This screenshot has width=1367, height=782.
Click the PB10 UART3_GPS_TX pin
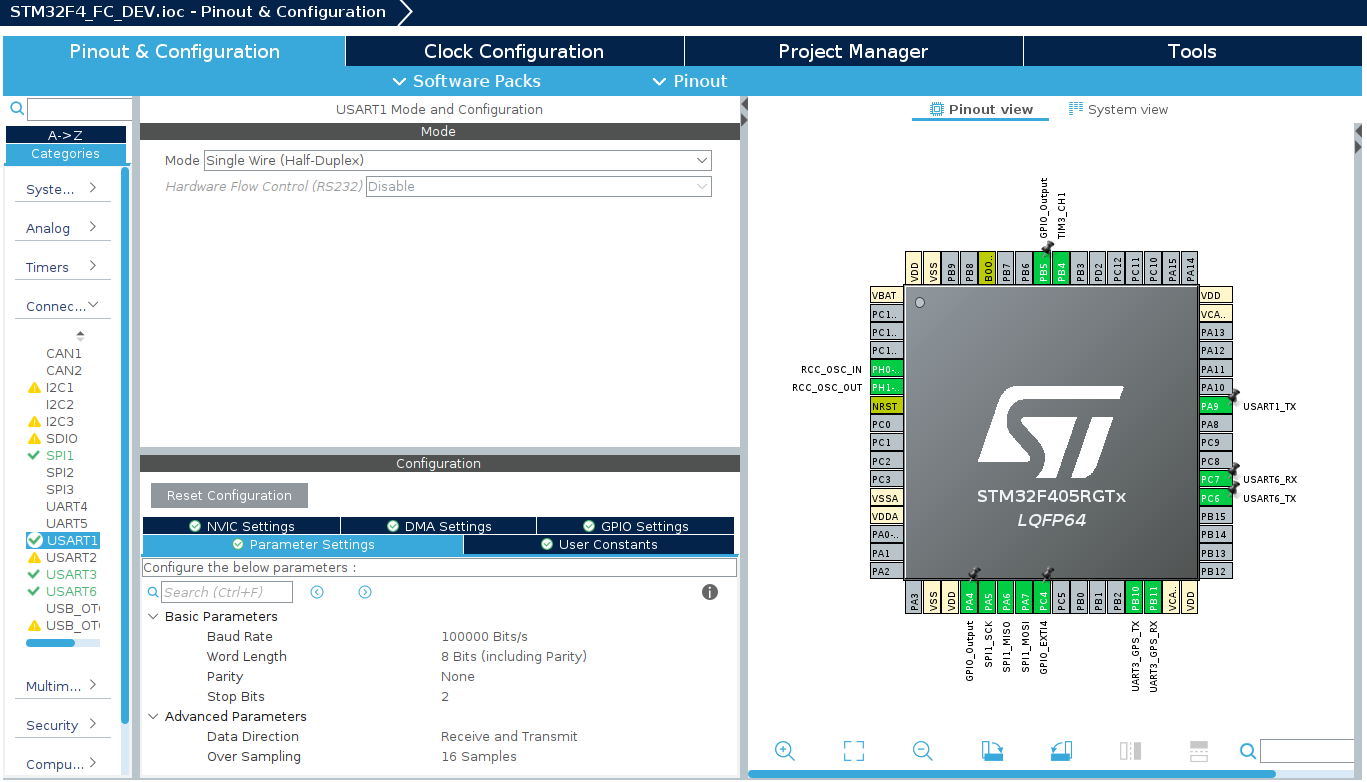click(x=1135, y=597)
